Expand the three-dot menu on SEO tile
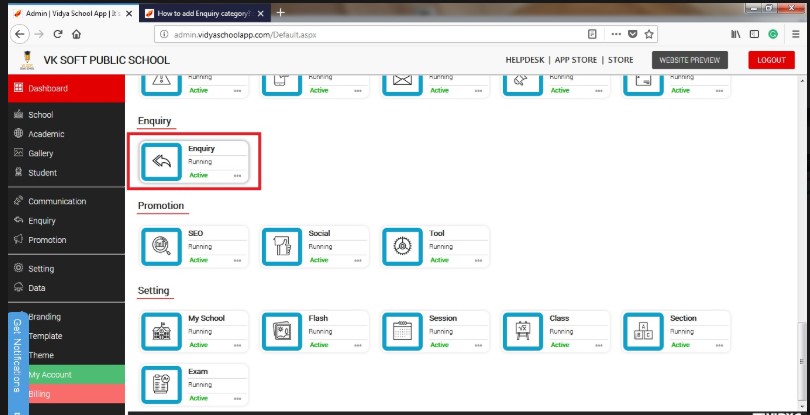The width and height of the screenshot is (810, 415). pos(237,260)
